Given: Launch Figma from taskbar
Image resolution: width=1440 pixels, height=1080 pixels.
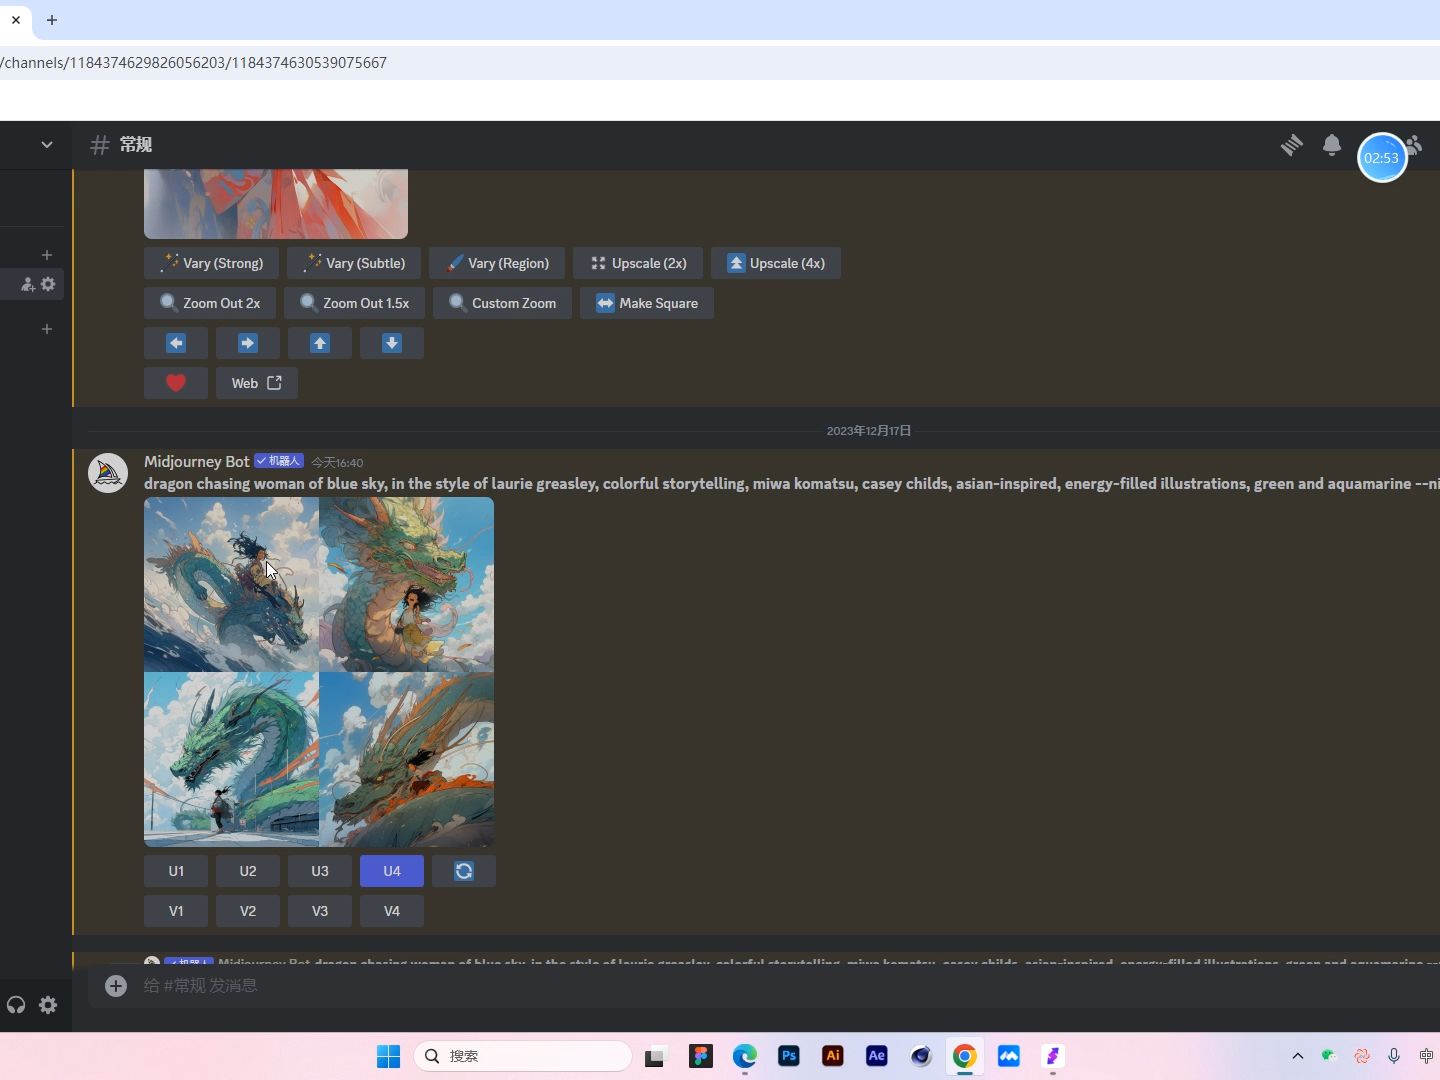Looking at the screenshot, I should [701, 1056].
